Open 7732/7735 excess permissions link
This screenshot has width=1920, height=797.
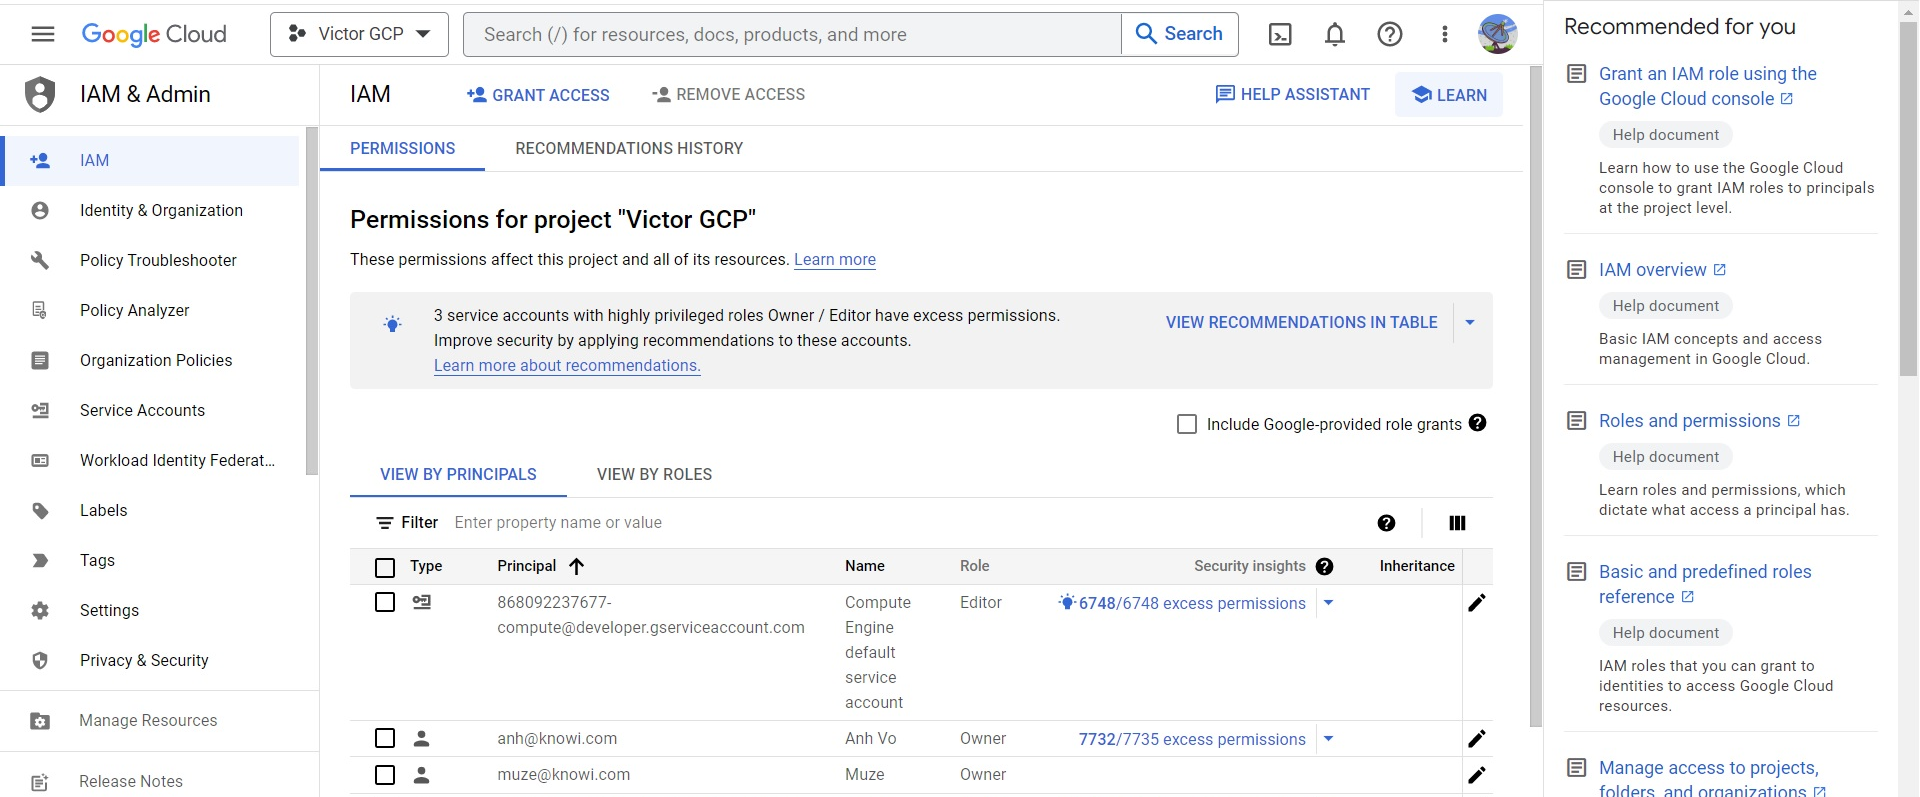point(1192,739)
